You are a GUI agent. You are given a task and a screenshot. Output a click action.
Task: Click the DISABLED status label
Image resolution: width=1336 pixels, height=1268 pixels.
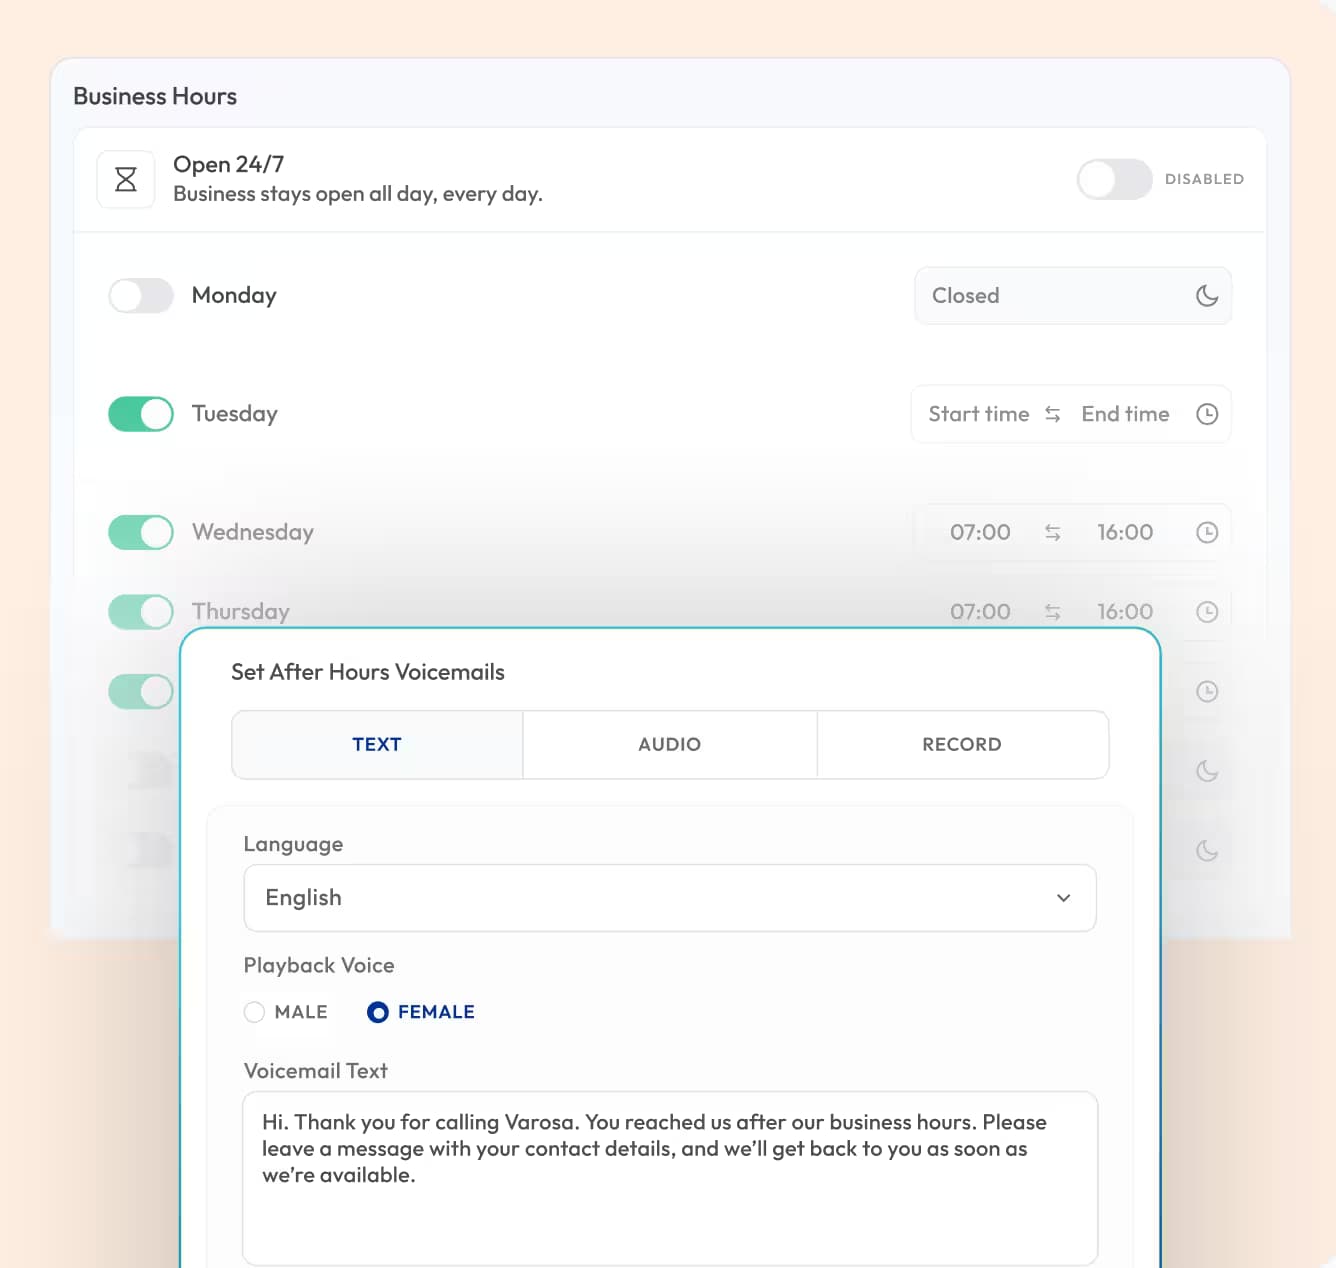pos(1204,179)
